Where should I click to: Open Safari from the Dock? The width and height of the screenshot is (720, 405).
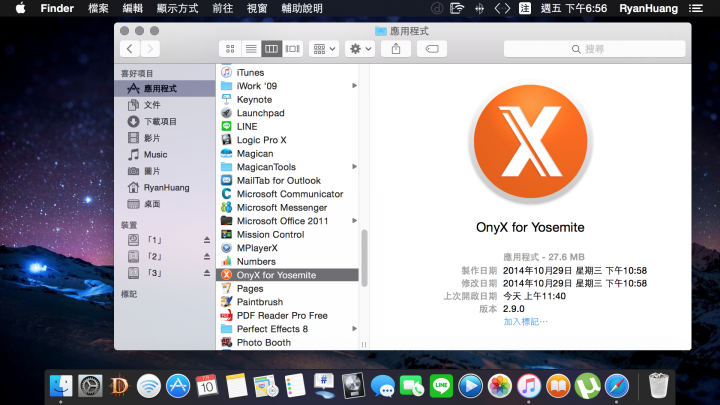[x=617, y=386]
